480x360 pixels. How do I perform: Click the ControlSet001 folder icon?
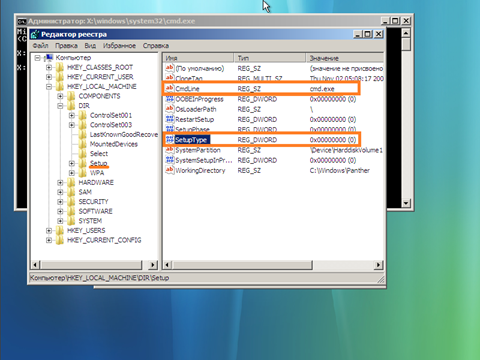coord(82,116)
